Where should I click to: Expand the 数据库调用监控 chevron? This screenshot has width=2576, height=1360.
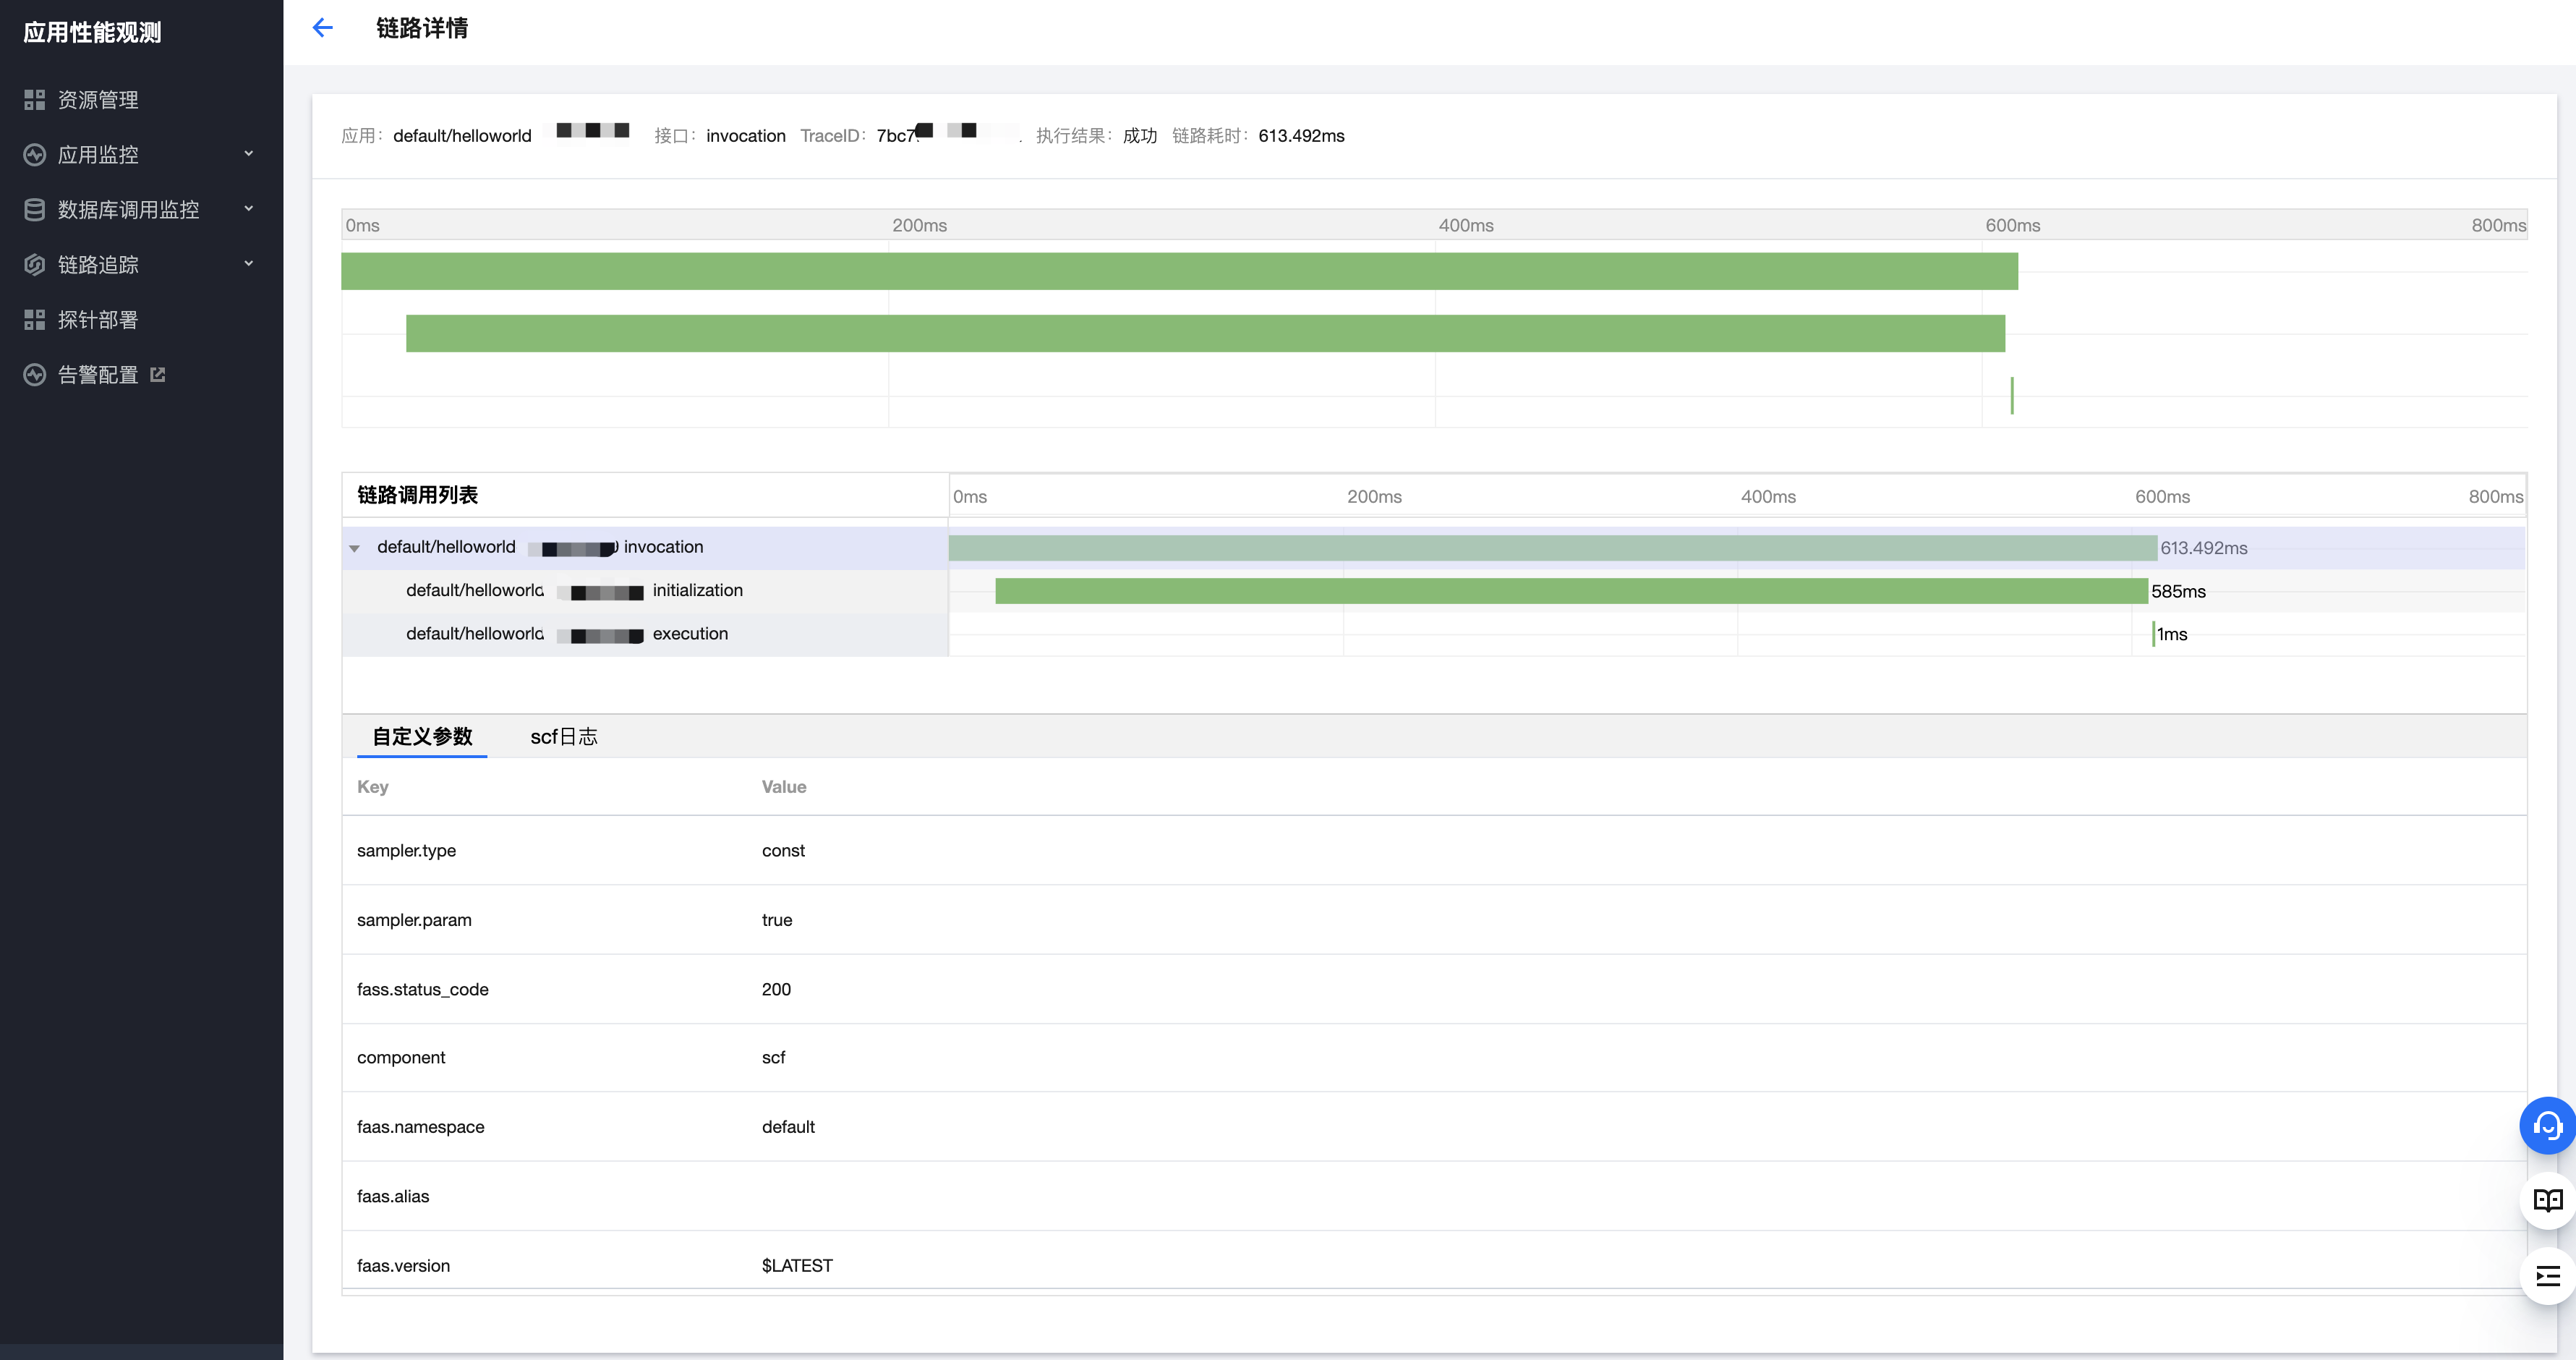249,209
